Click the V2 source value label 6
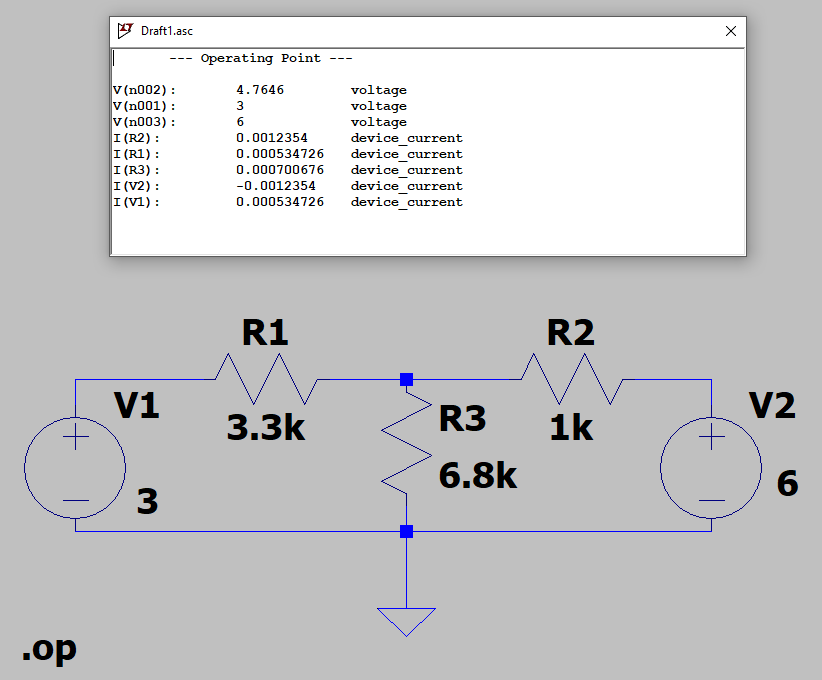Viewport: 822px width, 680px height. [x=787, y=483]
